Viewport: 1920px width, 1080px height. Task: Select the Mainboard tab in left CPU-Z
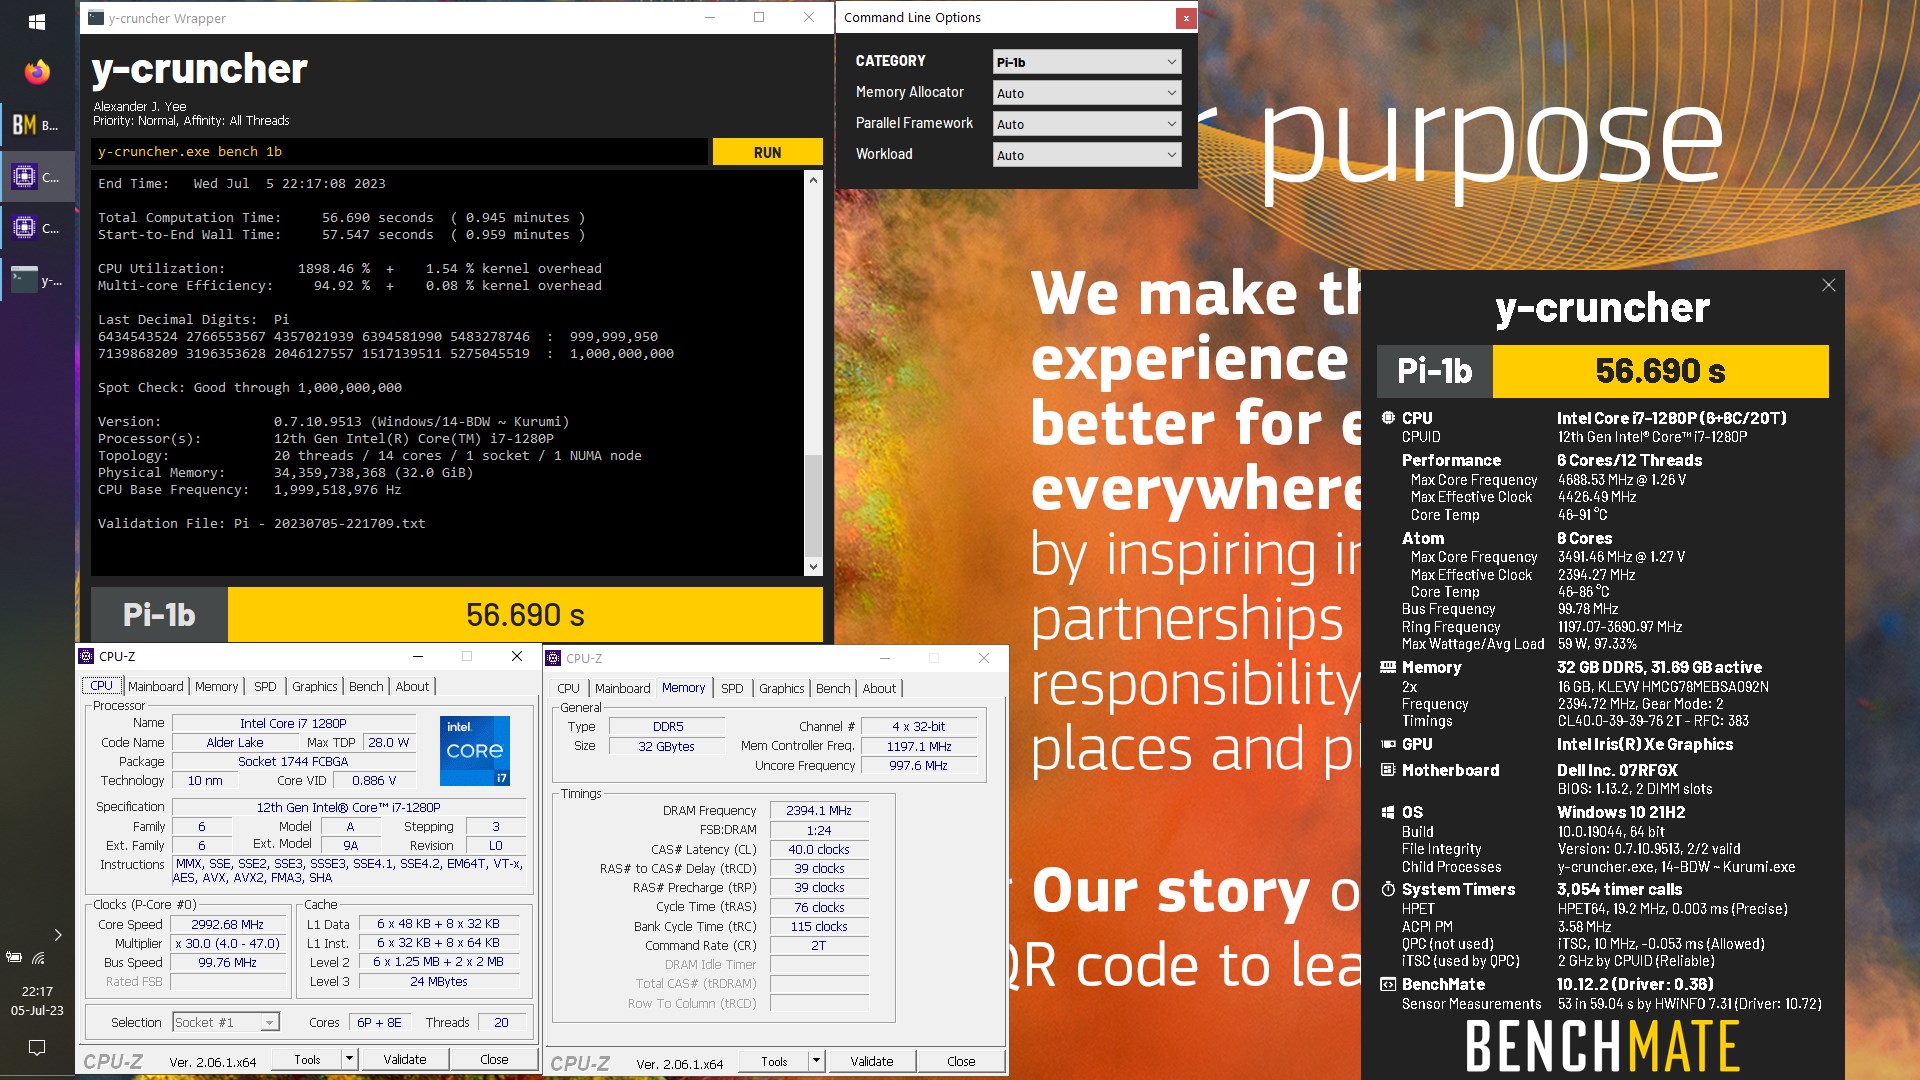coord(156,686)
